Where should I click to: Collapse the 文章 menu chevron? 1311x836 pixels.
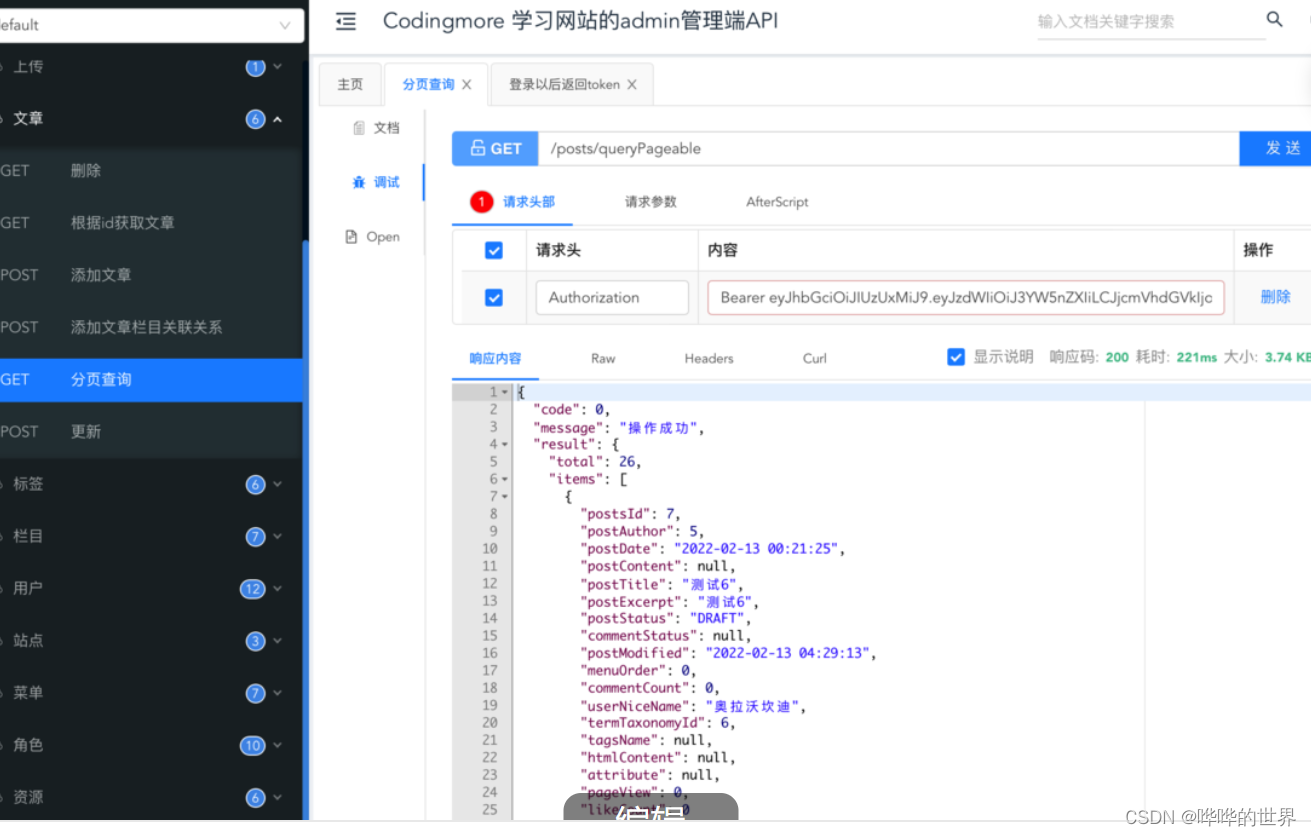click(x=278, y=119)
